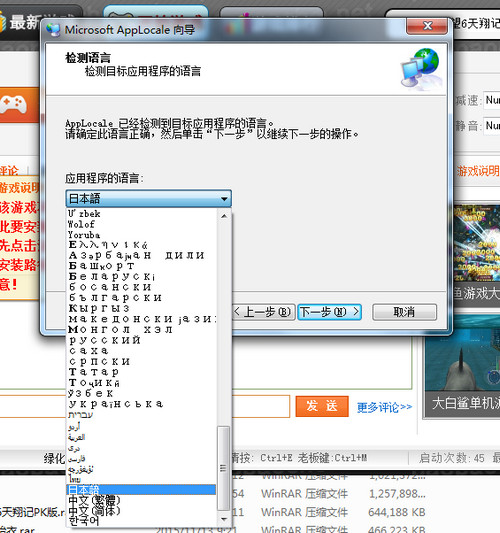Click the 取消 cancel button
Screen dimensions: 500x533
point(404,312)
